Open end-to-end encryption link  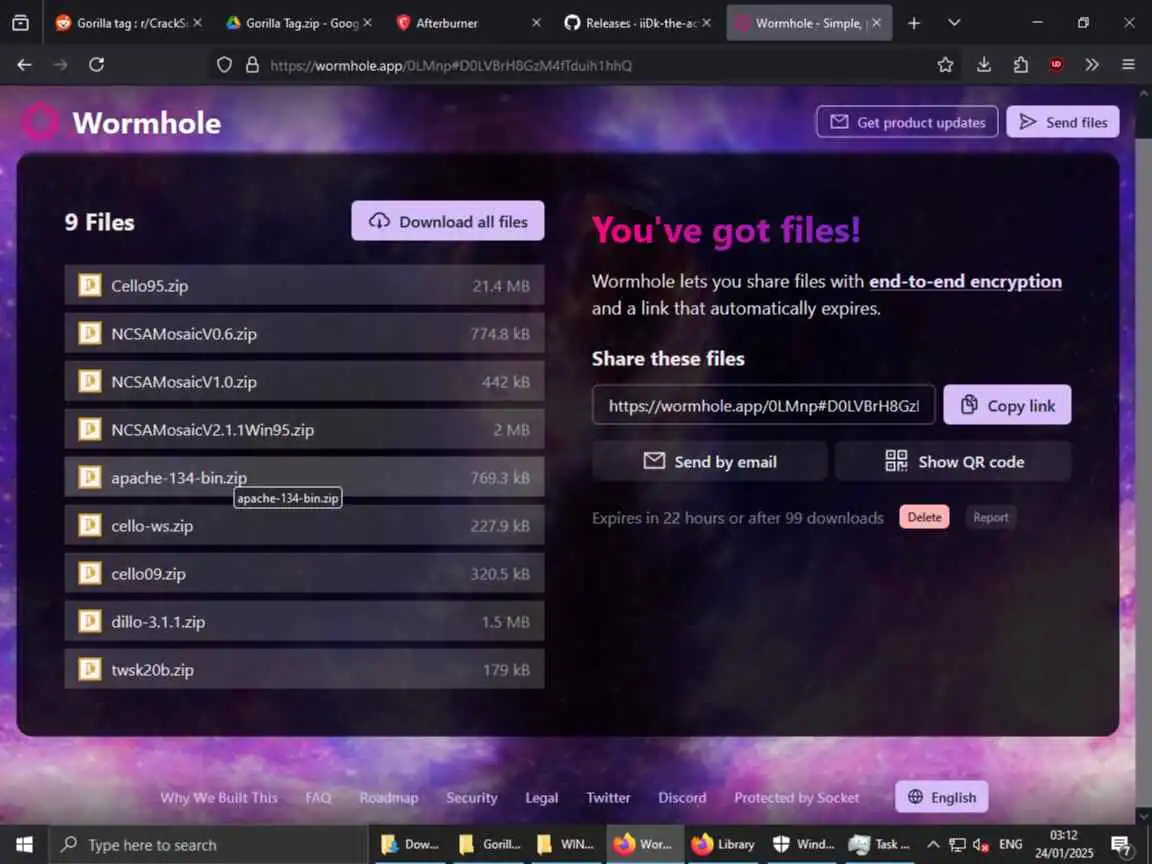tap(965, 281)
